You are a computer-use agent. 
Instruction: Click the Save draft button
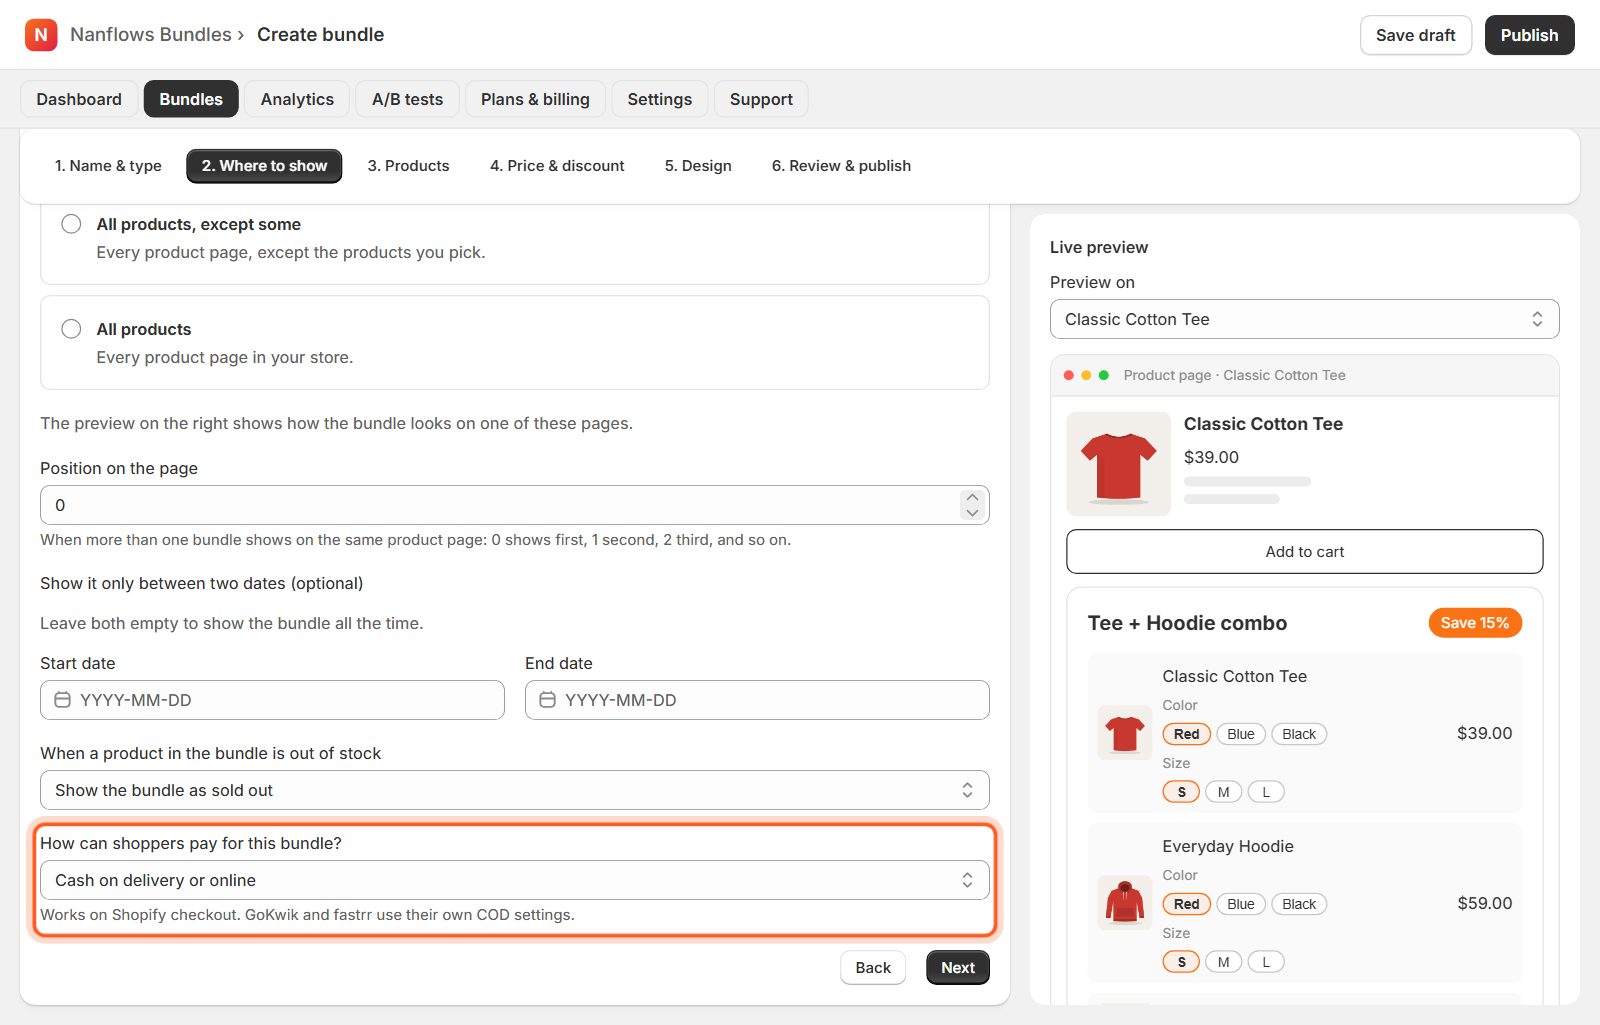(x=1415, y=35)
